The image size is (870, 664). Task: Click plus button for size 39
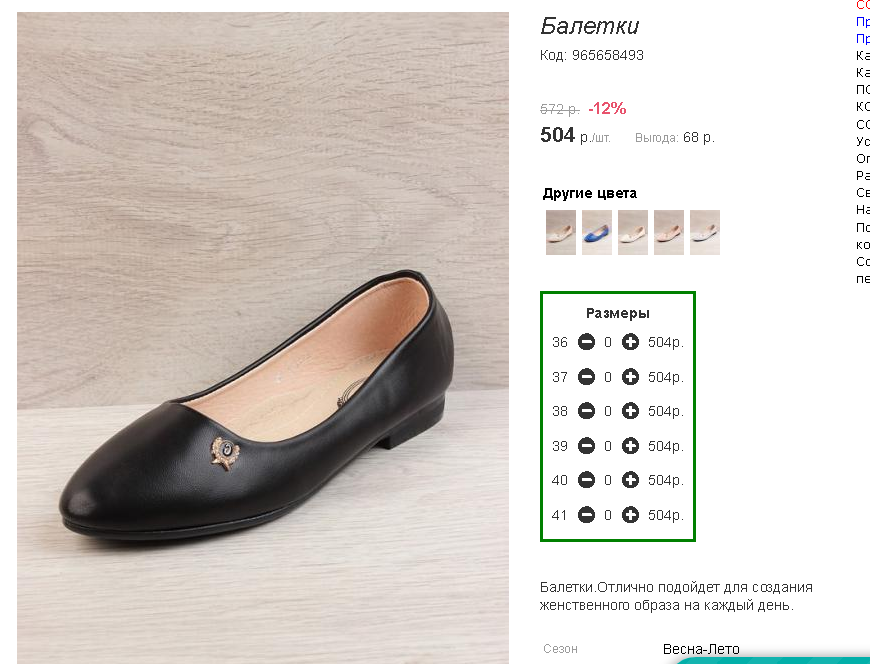pos(630,446)
